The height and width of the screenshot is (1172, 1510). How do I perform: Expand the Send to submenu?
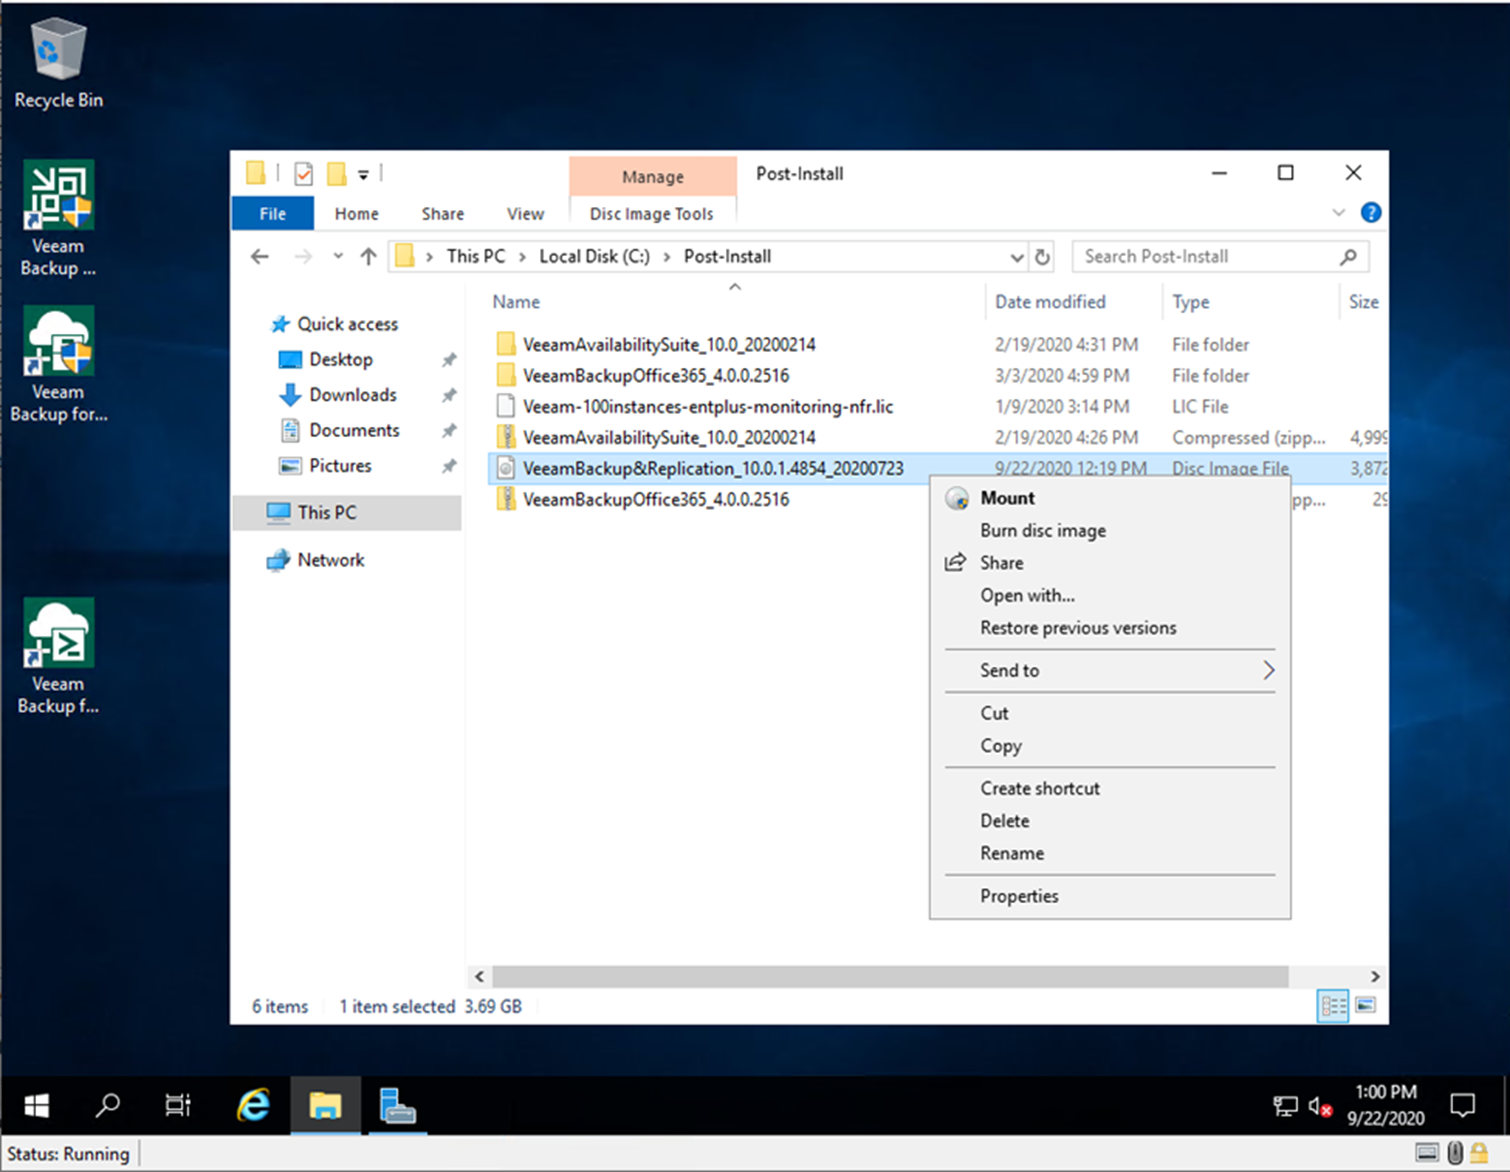1110,671
